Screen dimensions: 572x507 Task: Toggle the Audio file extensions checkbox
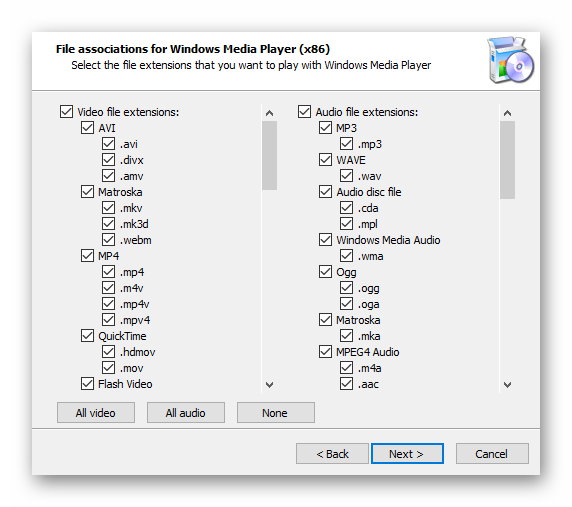304,112
